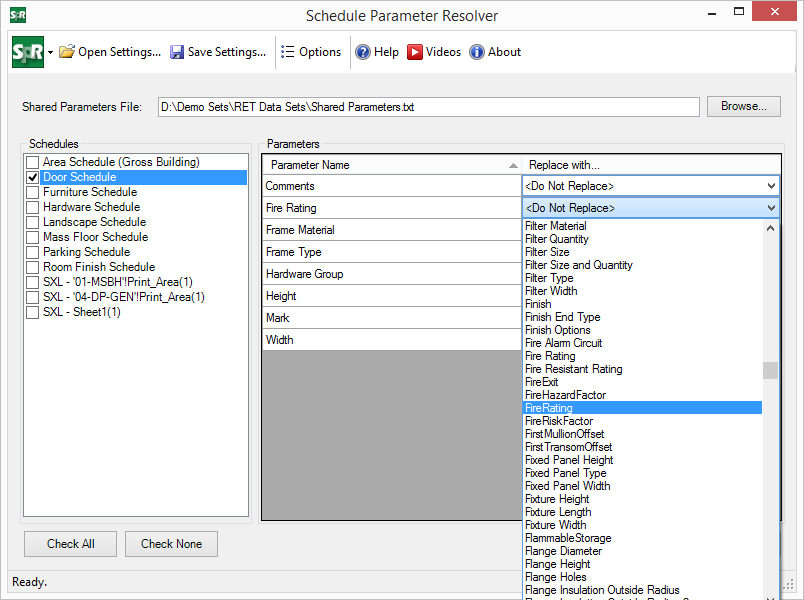Click the Open Settings folder icon
This screenshot has width=804, height=600.
67,52
